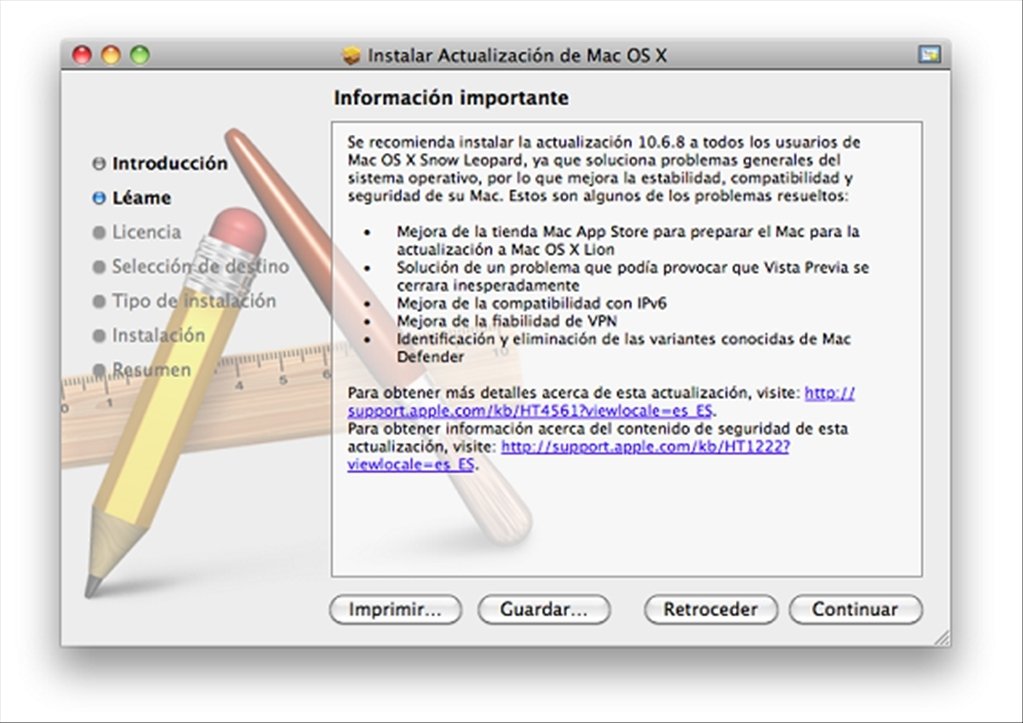Click the "Información importante" heading
1023x723 pixels.
point(451,98)
